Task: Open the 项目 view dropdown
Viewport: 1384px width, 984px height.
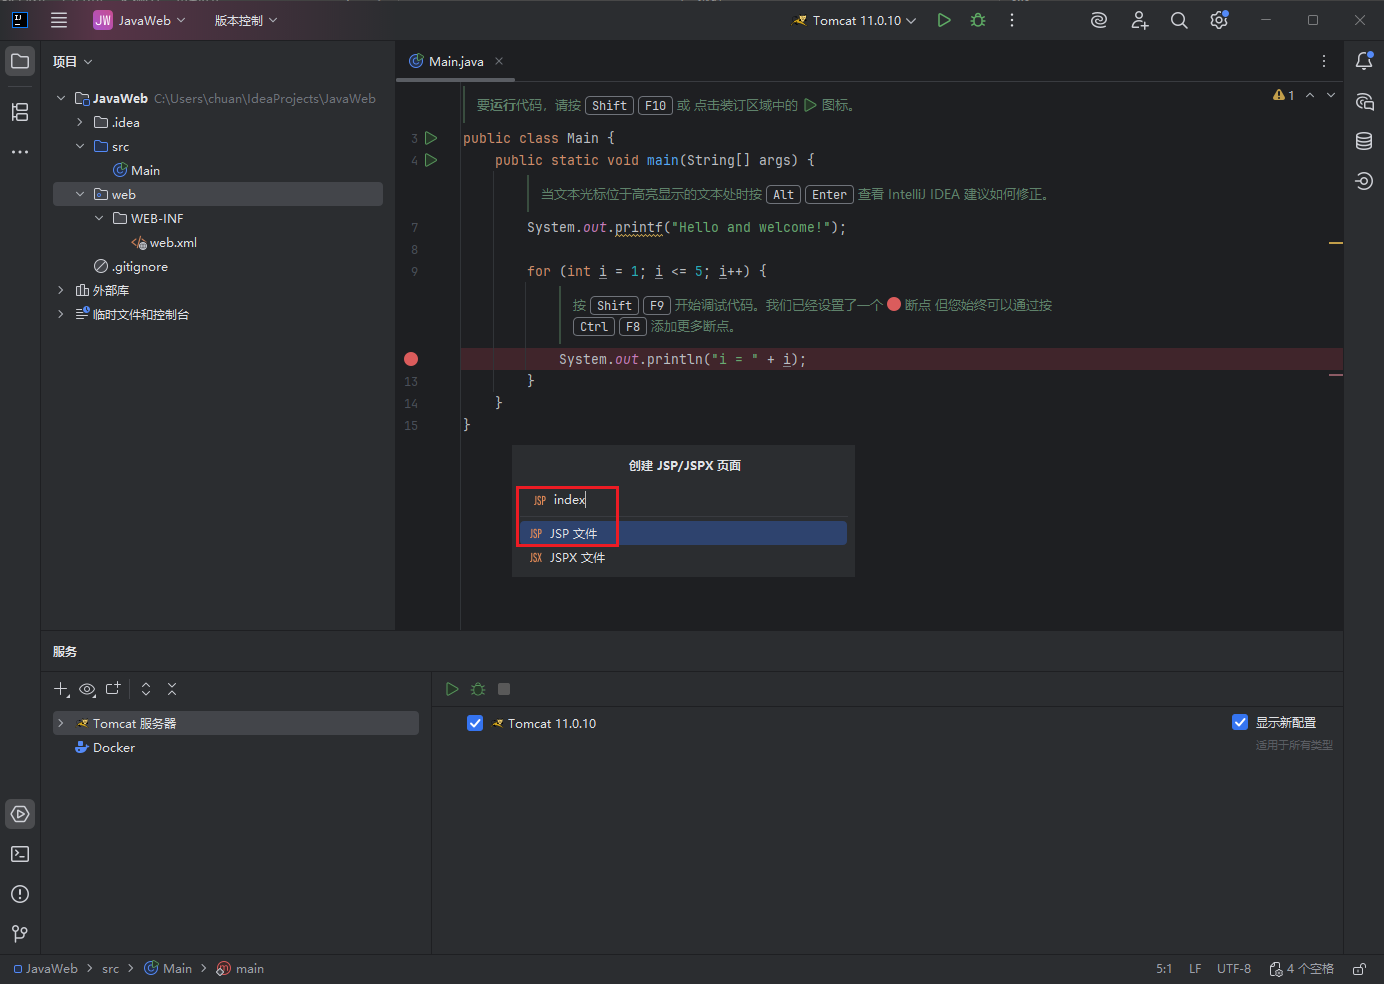Action: point(72,62)
